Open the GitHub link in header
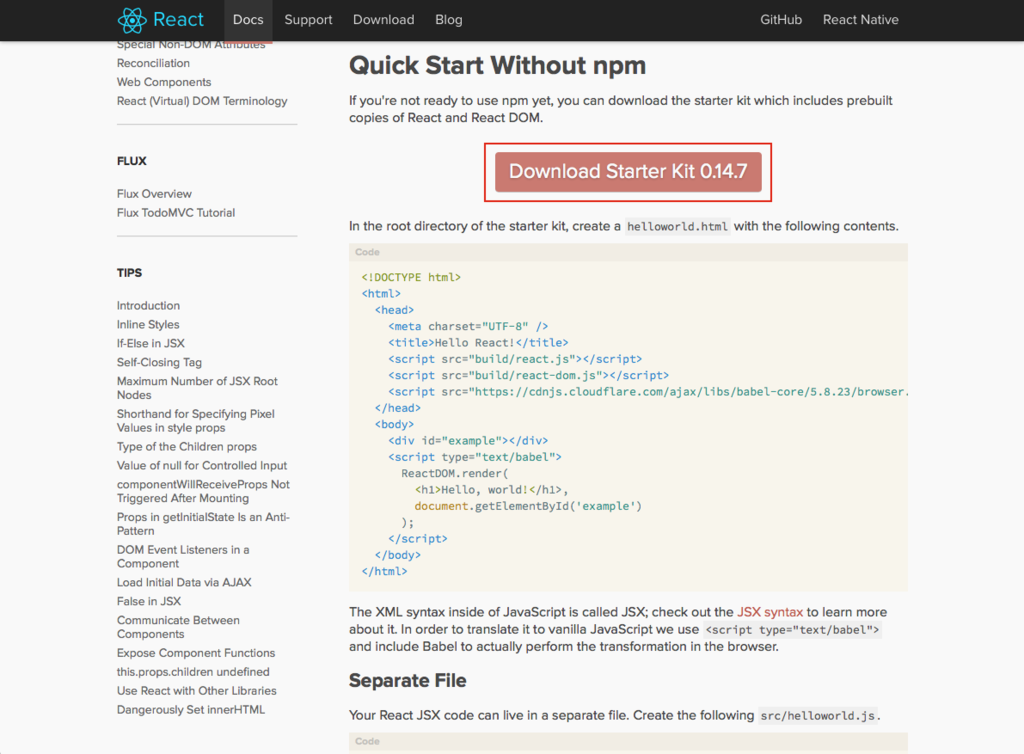This screenshot has width=1024, height=754. pyautogui.click(x=780, y=20)
